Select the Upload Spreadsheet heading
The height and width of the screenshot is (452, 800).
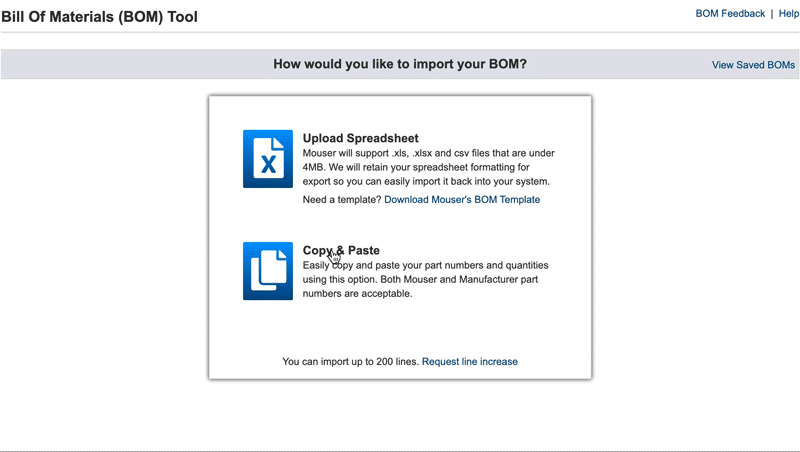pos(360,138)
